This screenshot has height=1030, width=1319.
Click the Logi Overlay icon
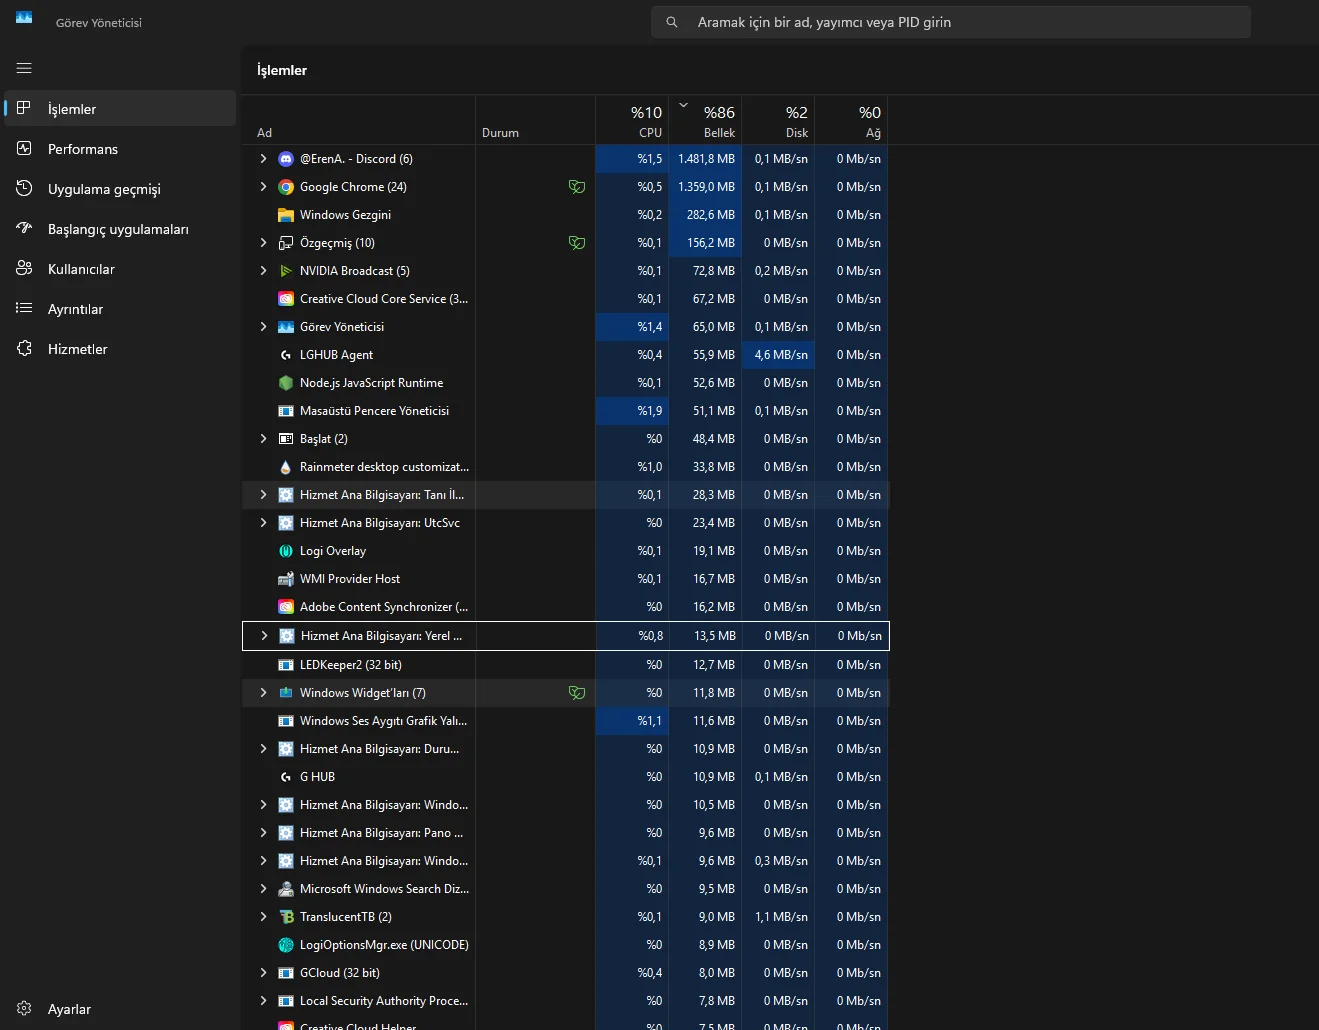click(x=286, y=551)
